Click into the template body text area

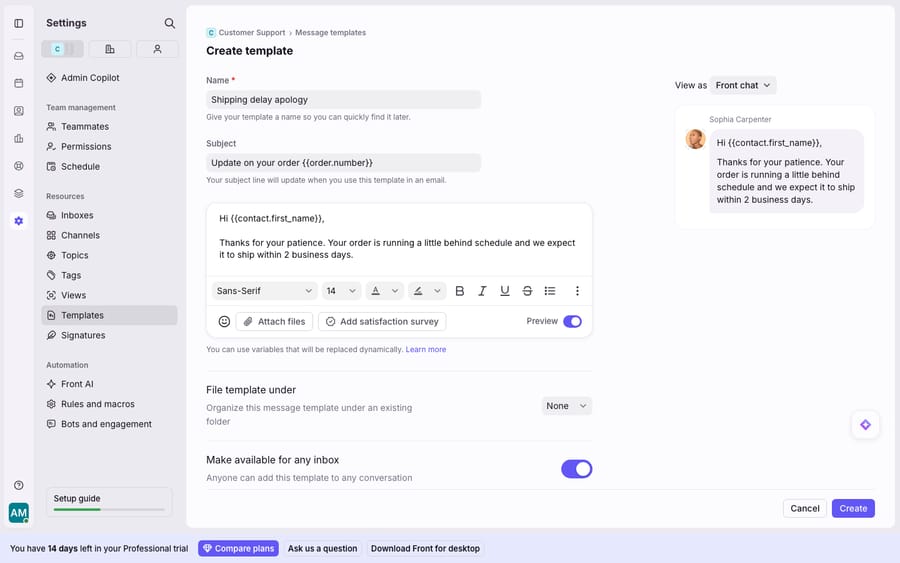point(399,239)
